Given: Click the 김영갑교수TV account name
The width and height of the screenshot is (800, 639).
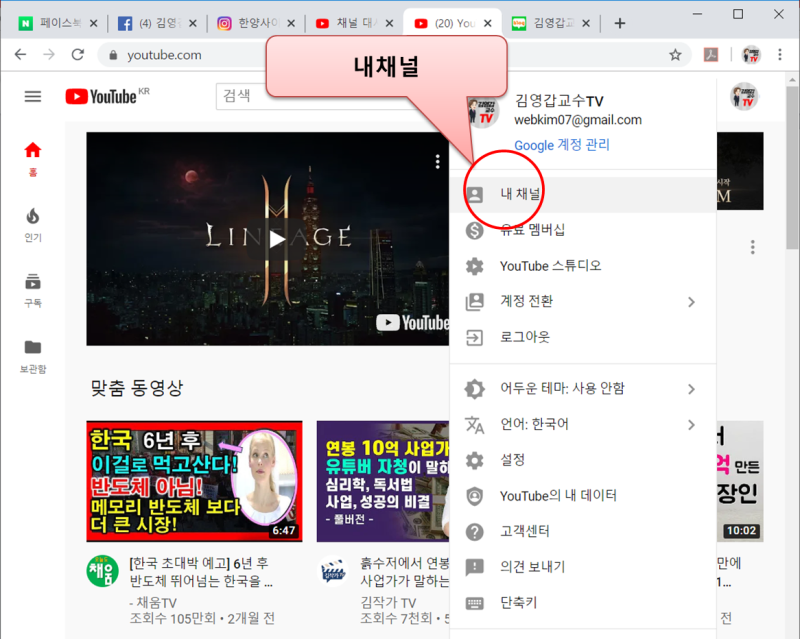Looking at the screenshot, I should coord(559,101).
